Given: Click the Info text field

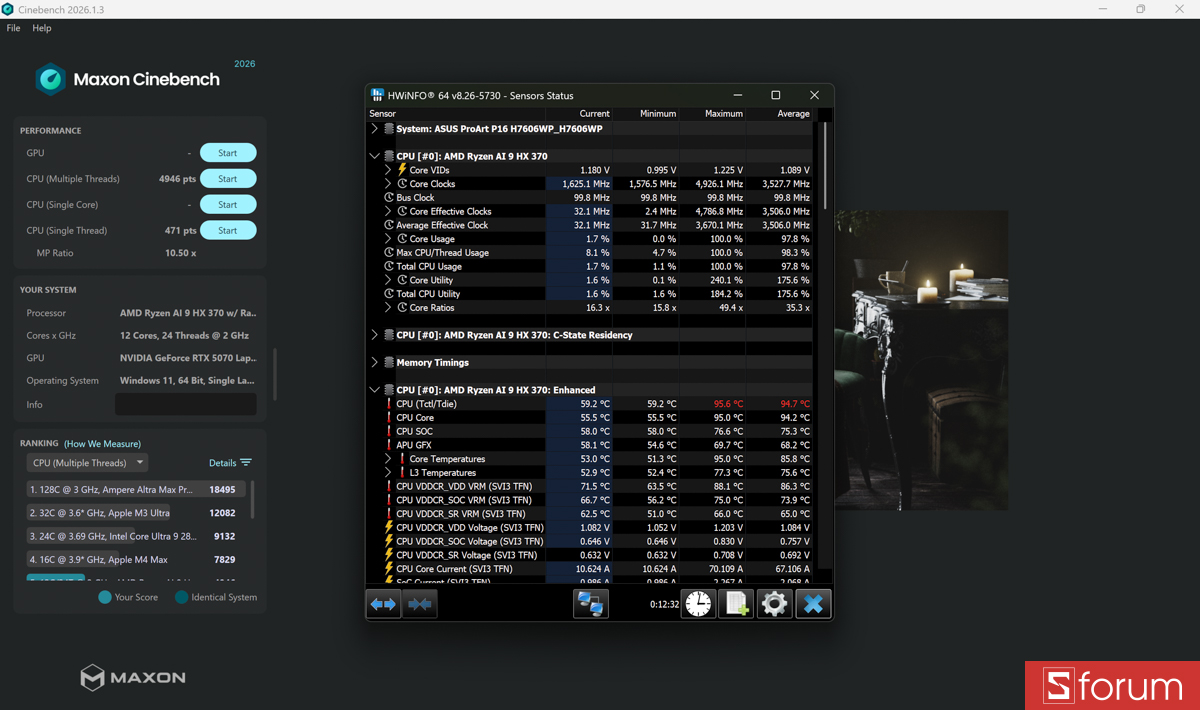Looking at the screenshot, I should pos(186,405).
